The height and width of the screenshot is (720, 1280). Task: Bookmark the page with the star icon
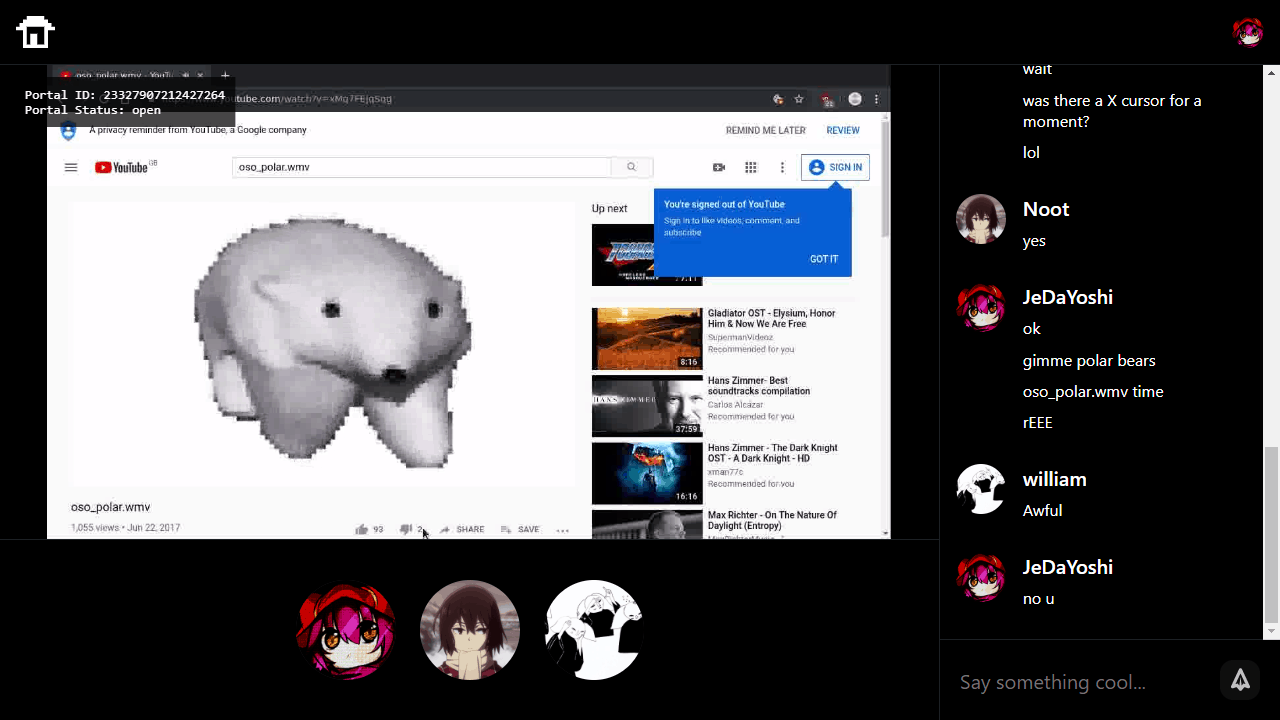[799, 99]
